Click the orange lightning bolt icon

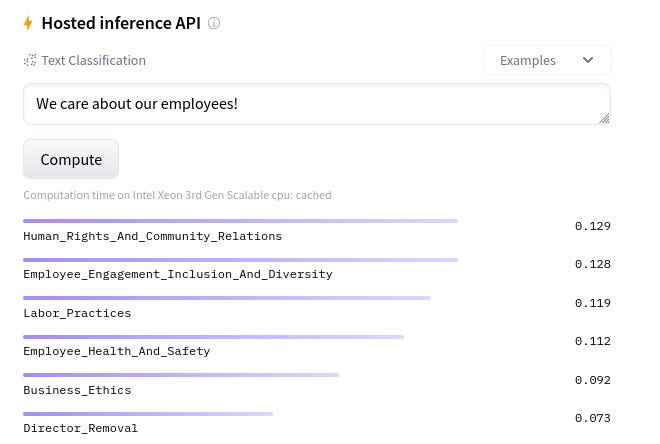(x=28, y=23)
